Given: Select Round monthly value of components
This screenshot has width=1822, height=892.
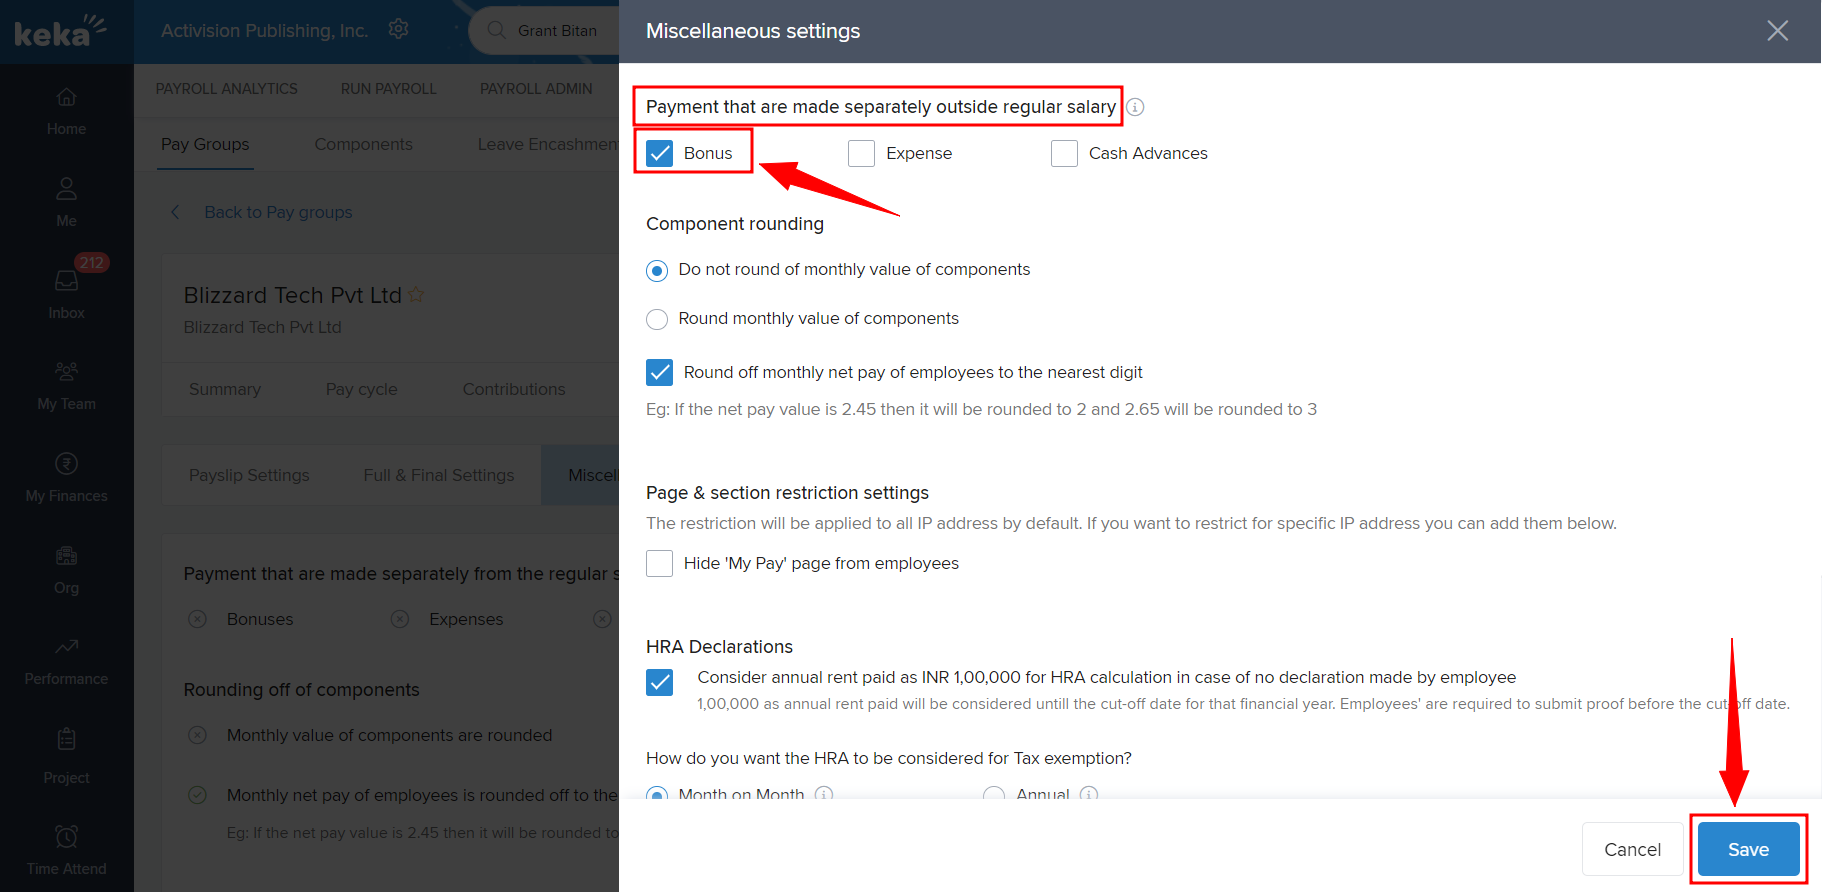Looking at the screenshot, I should pos(657,319).
